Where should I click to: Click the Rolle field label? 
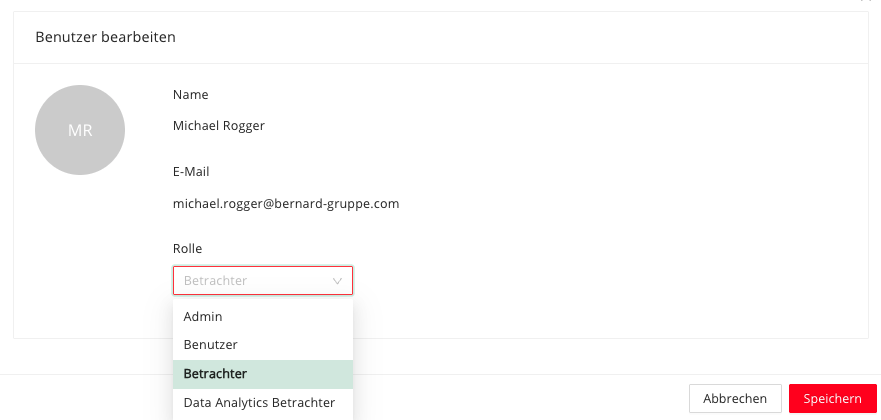click(x=187, y=249)
